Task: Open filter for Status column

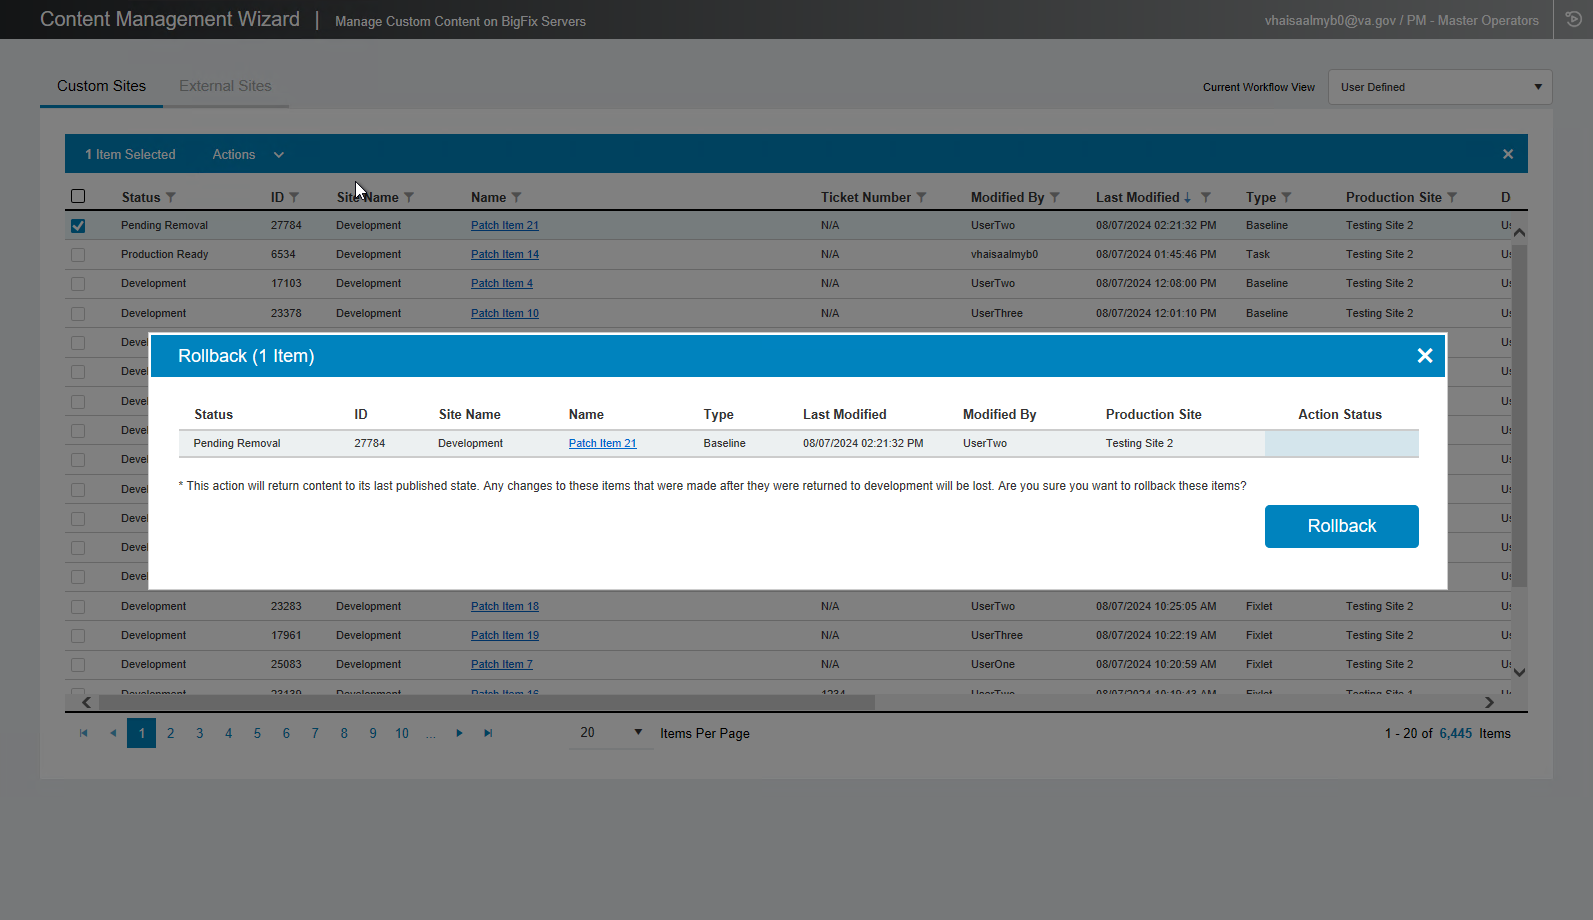Action: click(x=171, y=197)
